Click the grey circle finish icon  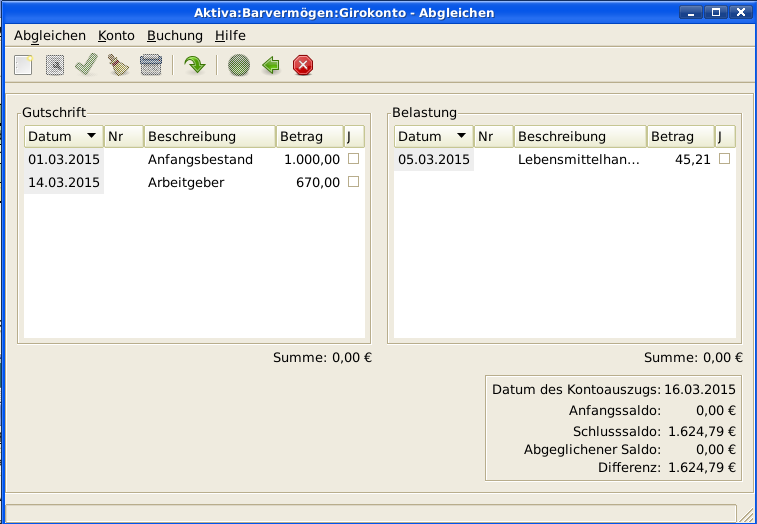click(238, 66)
